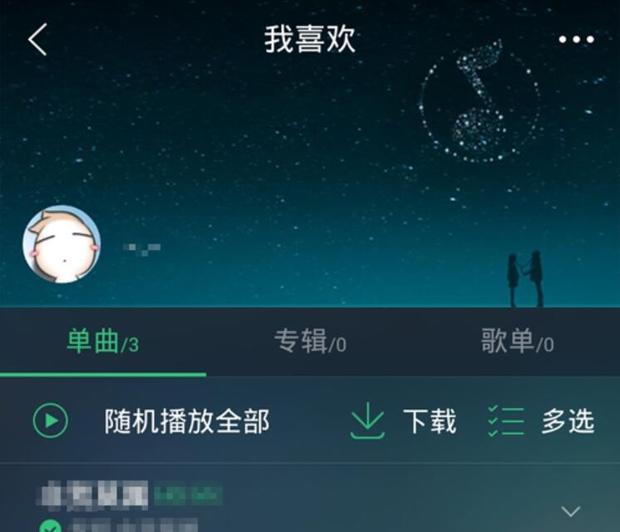
Task: Open the three-dot more options menu
Action: tap(576, 39)
